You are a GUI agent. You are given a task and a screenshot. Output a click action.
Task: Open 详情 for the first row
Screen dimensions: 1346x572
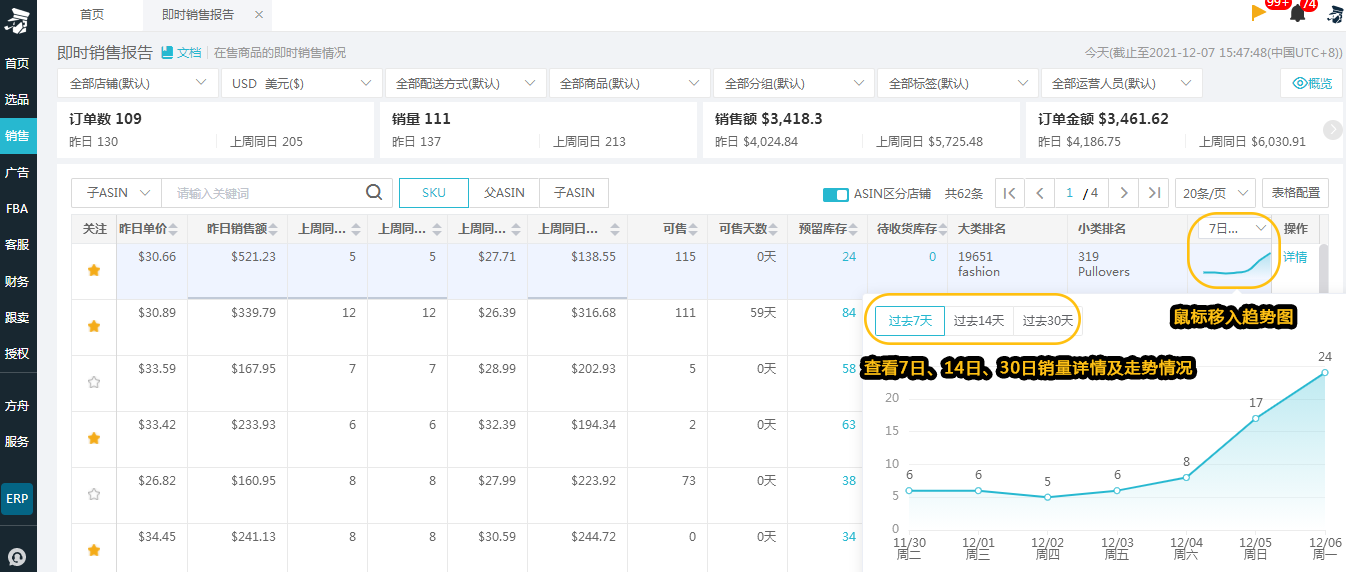pos(1295,257)
